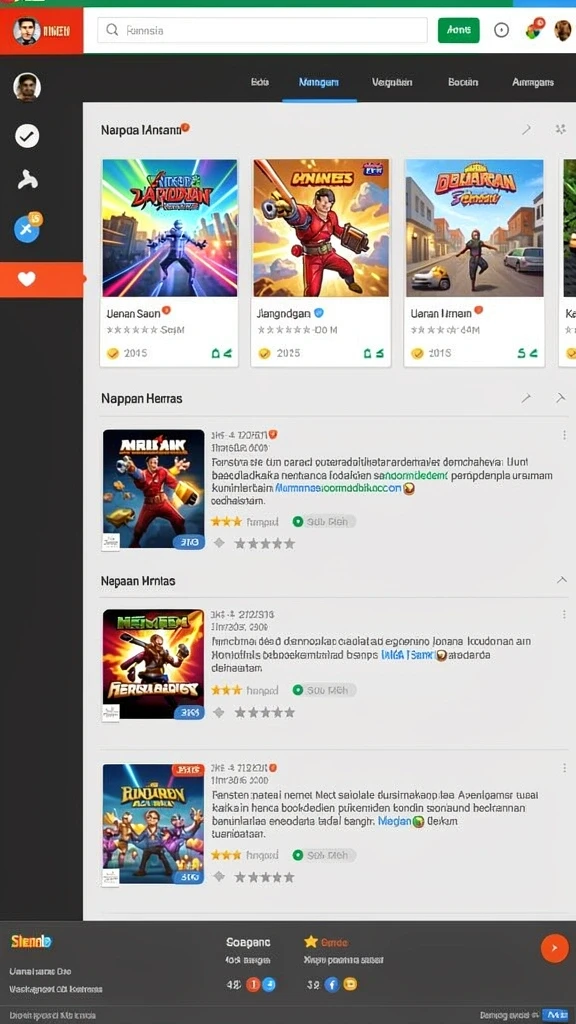This screenshot has width=576, height=1024.
Task: Switch to the Bocian tab
Action: 463,82
